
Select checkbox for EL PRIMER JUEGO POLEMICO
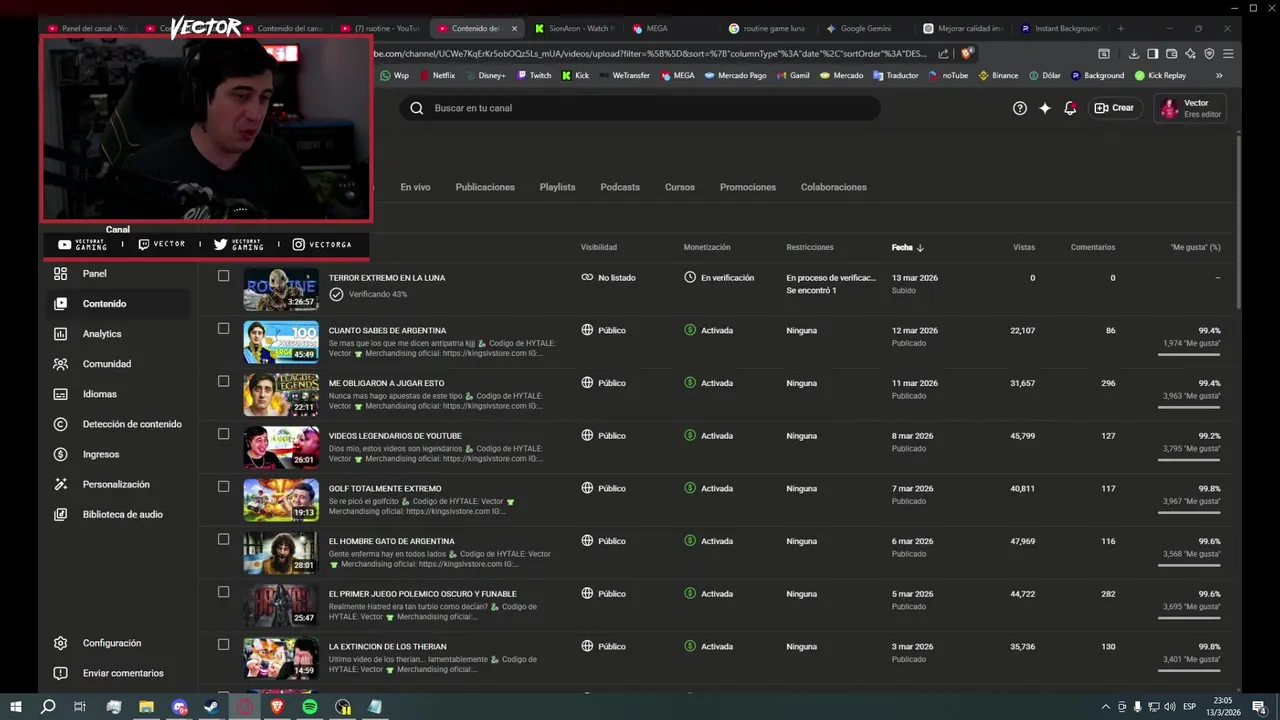pyautogui.click(x=223, y=592)
